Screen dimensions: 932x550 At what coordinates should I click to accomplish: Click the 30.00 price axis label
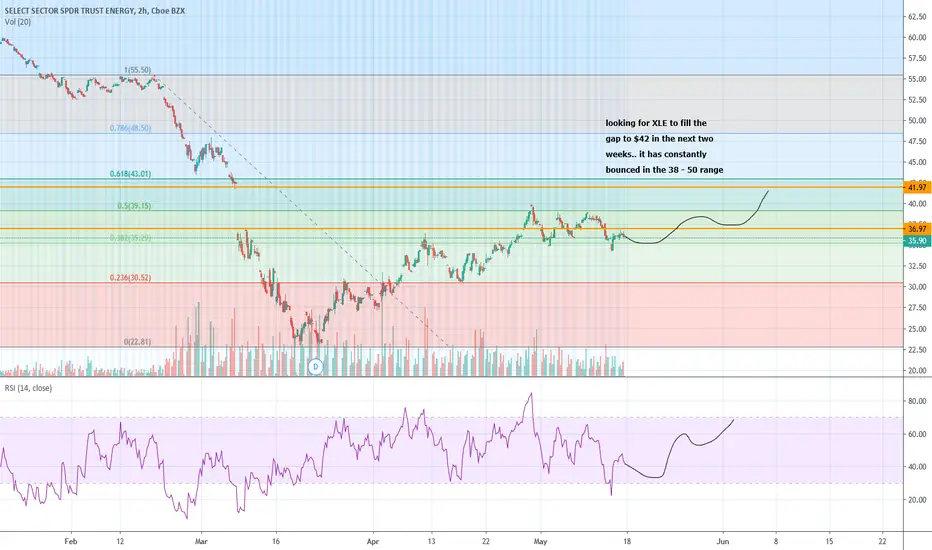coord(917,287)
